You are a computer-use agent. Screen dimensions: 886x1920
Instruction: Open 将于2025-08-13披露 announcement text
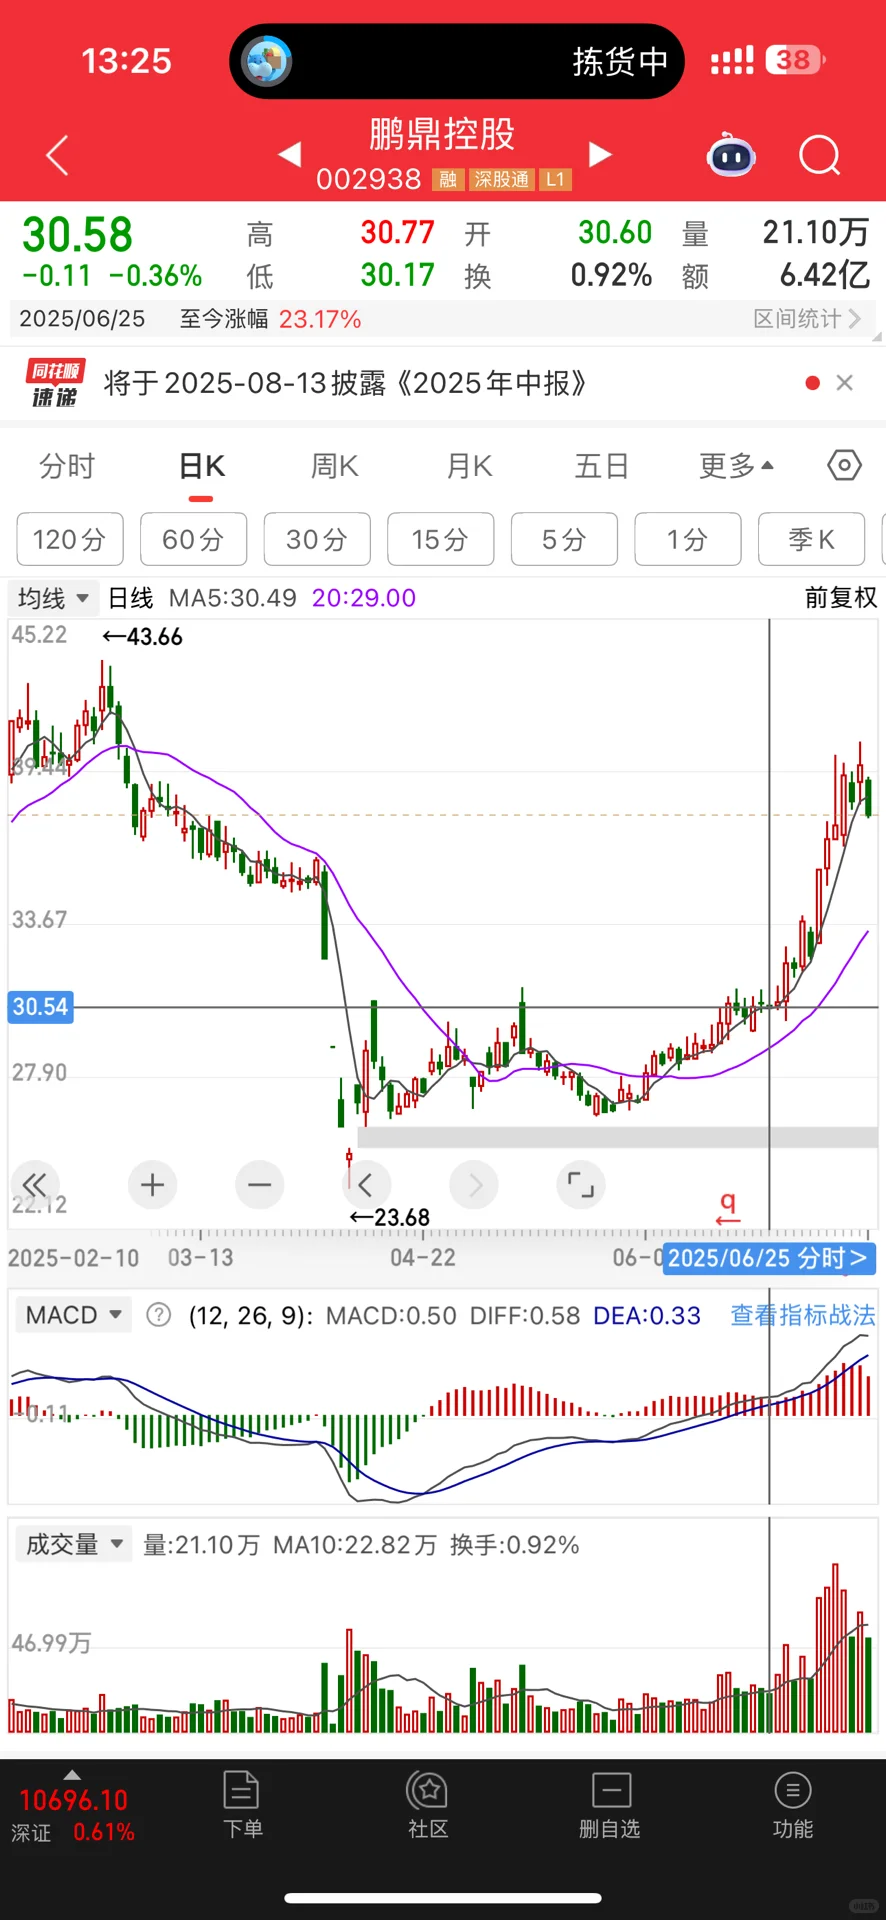(345, 384)
